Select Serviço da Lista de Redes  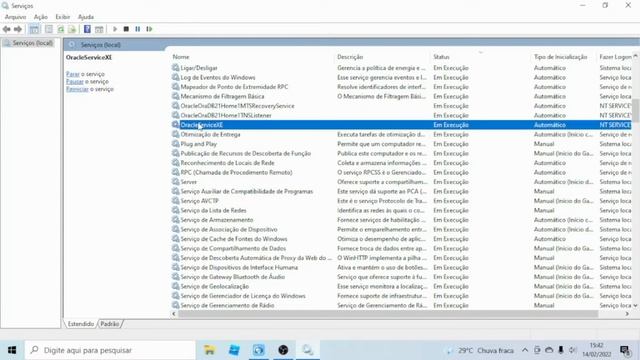(401, 210)
